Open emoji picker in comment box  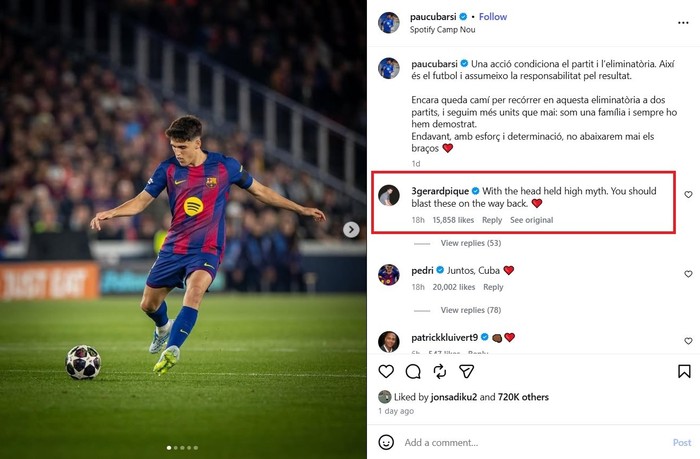pyautogui.click(x=386, y=442)
